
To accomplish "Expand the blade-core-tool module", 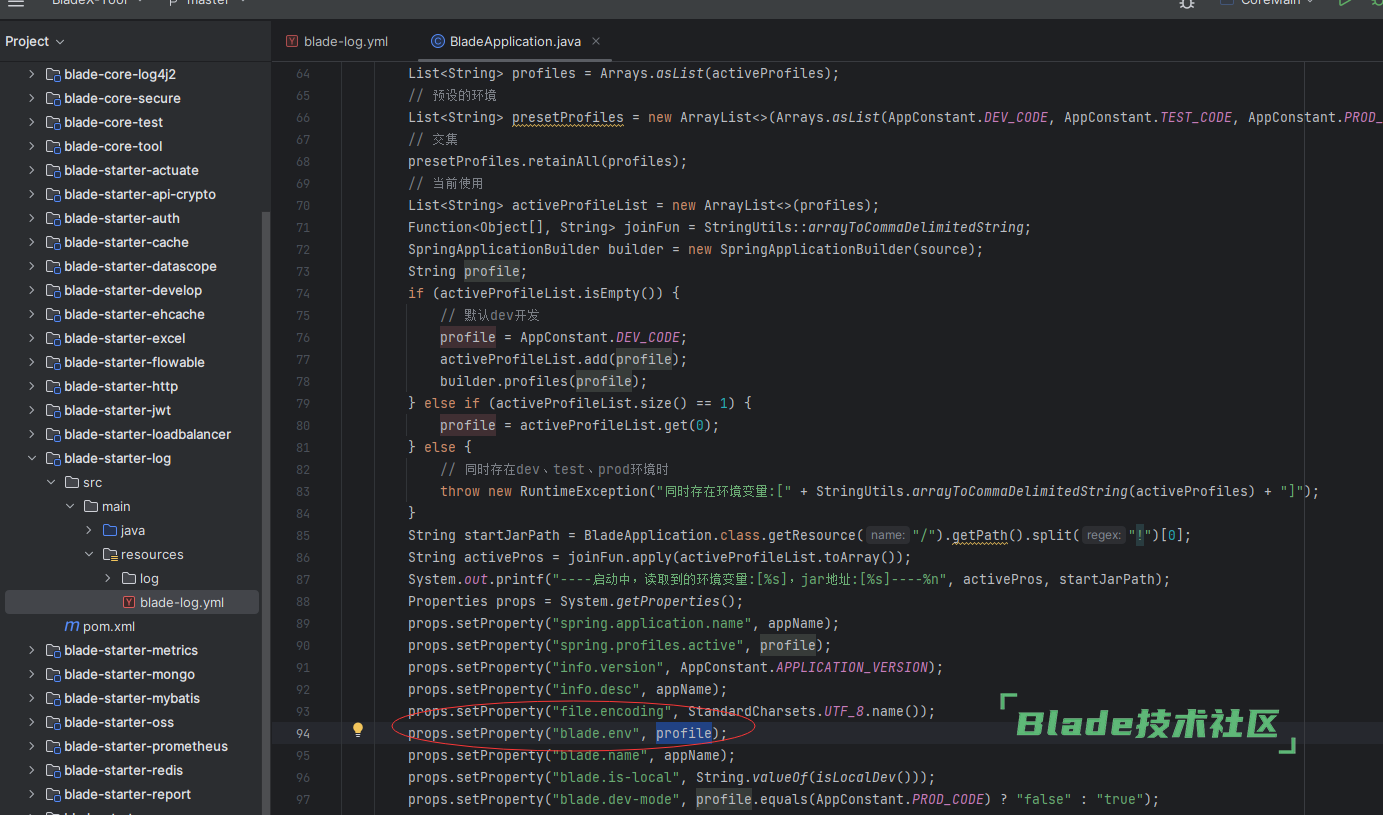I will coord(31,146).
